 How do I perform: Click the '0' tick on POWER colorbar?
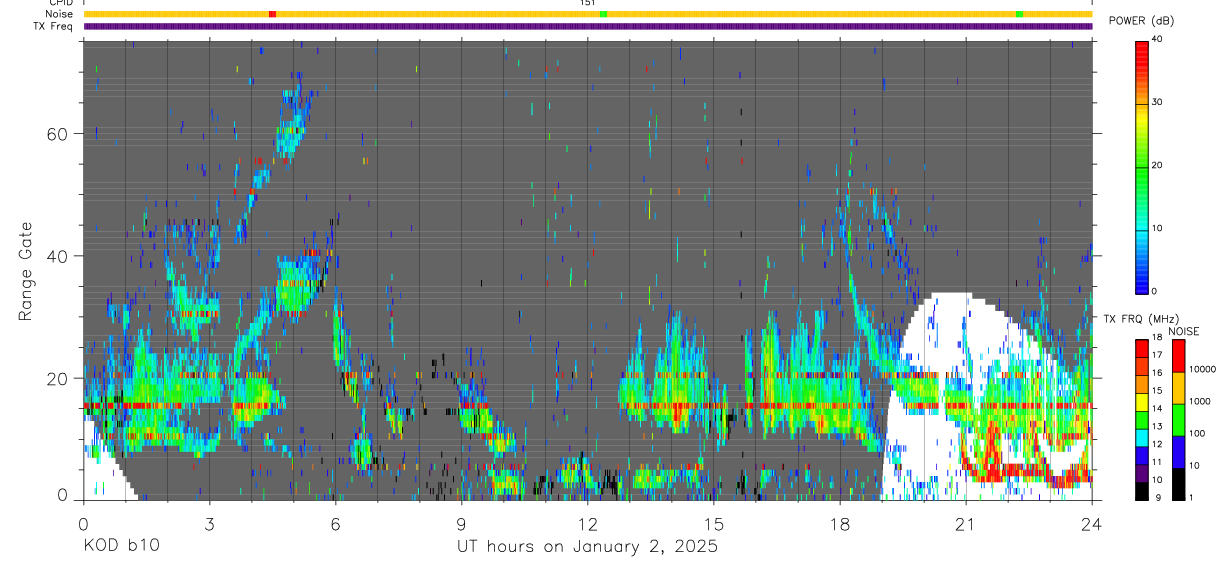tap(1155, 291)
